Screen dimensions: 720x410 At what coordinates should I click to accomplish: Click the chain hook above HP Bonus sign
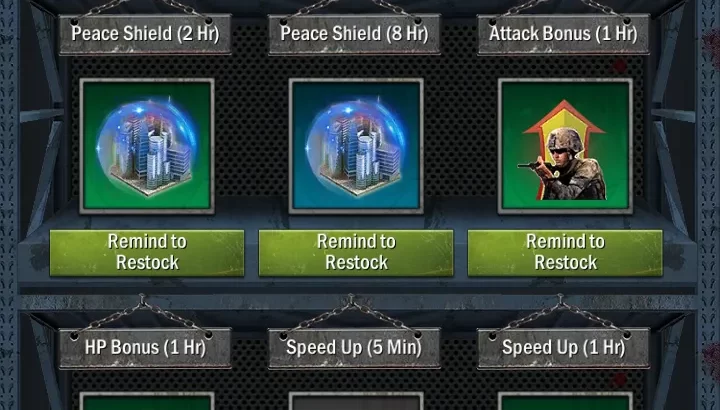pos(142,301)
